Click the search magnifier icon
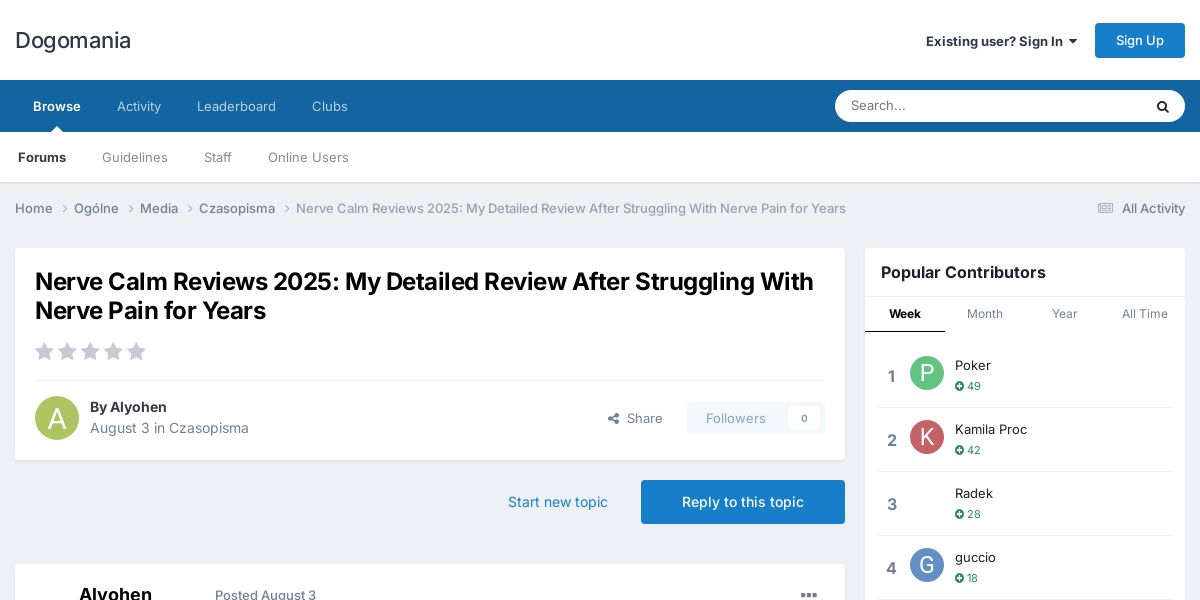The image size is (1200, 600). 1162,106
